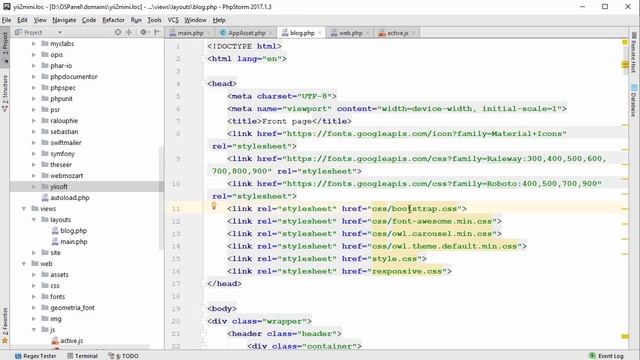The height and width of the screenshot is (360, 640).
Task: Open the Help menu
Action: coord(219,20)
